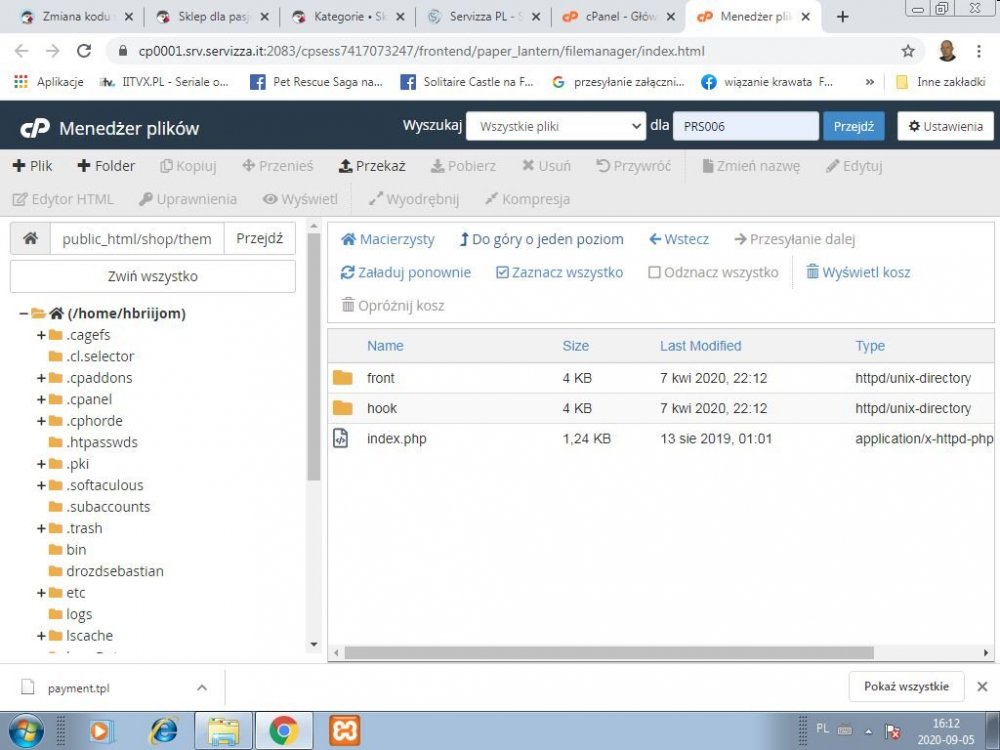Click Przejdź button beside path field

pyautogui.click(x=260, y=239)
